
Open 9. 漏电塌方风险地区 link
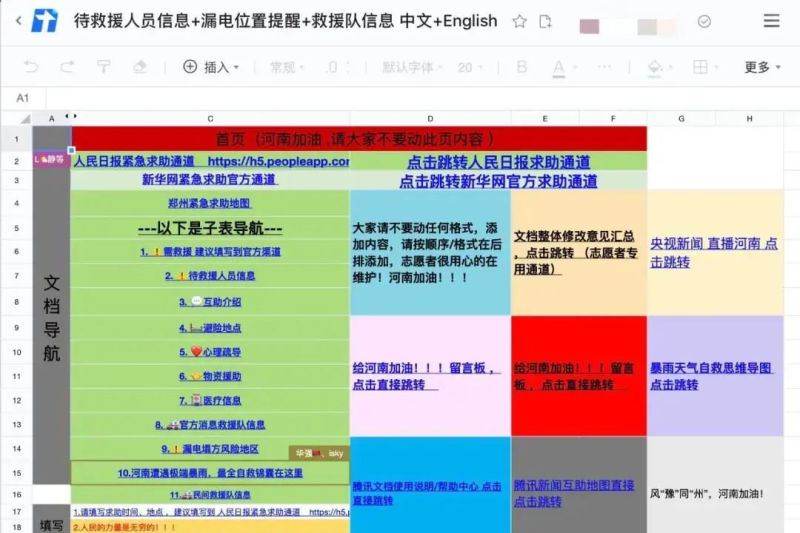[x=210, y=449]
